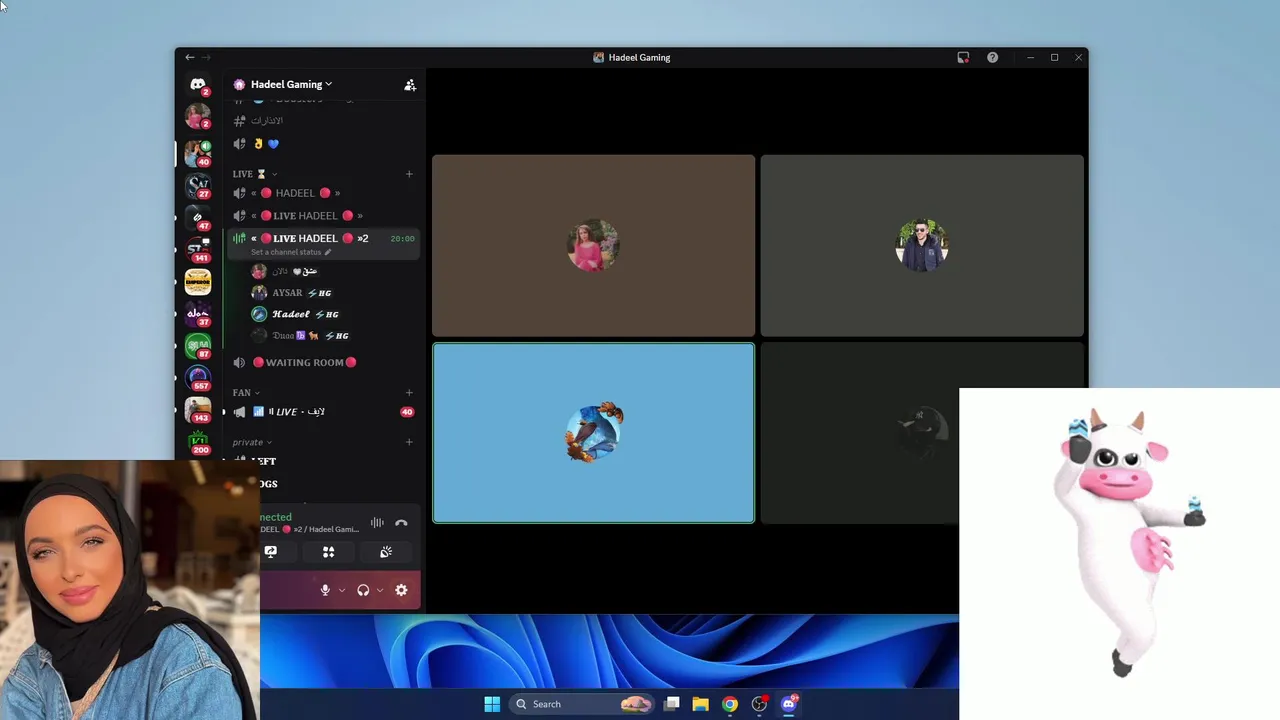This screenshot has height=720, width=1280.
Task: Deafen with the headphones icon
Action: pyautogui.click(x=363, y=590)
